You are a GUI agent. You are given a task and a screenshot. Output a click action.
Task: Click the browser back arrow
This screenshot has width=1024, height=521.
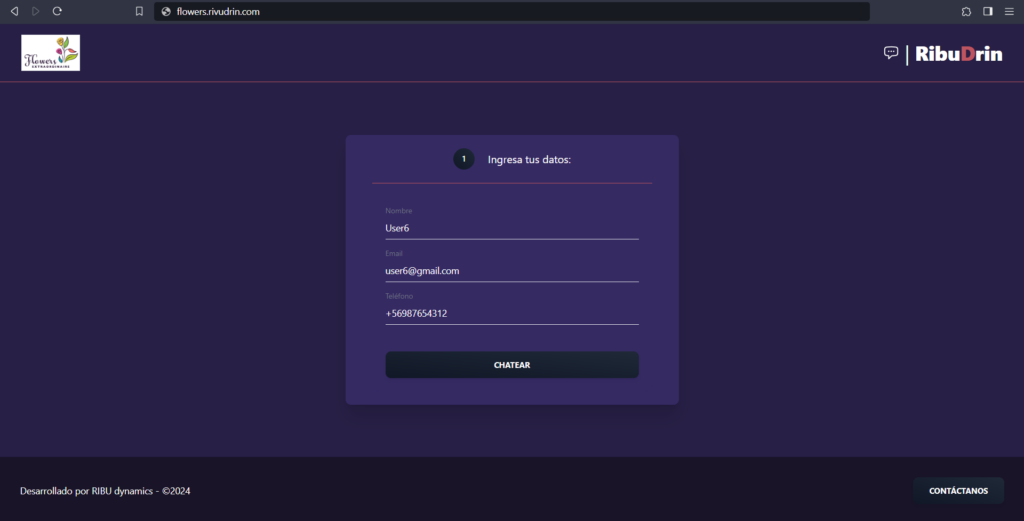[x=14, y=11]
